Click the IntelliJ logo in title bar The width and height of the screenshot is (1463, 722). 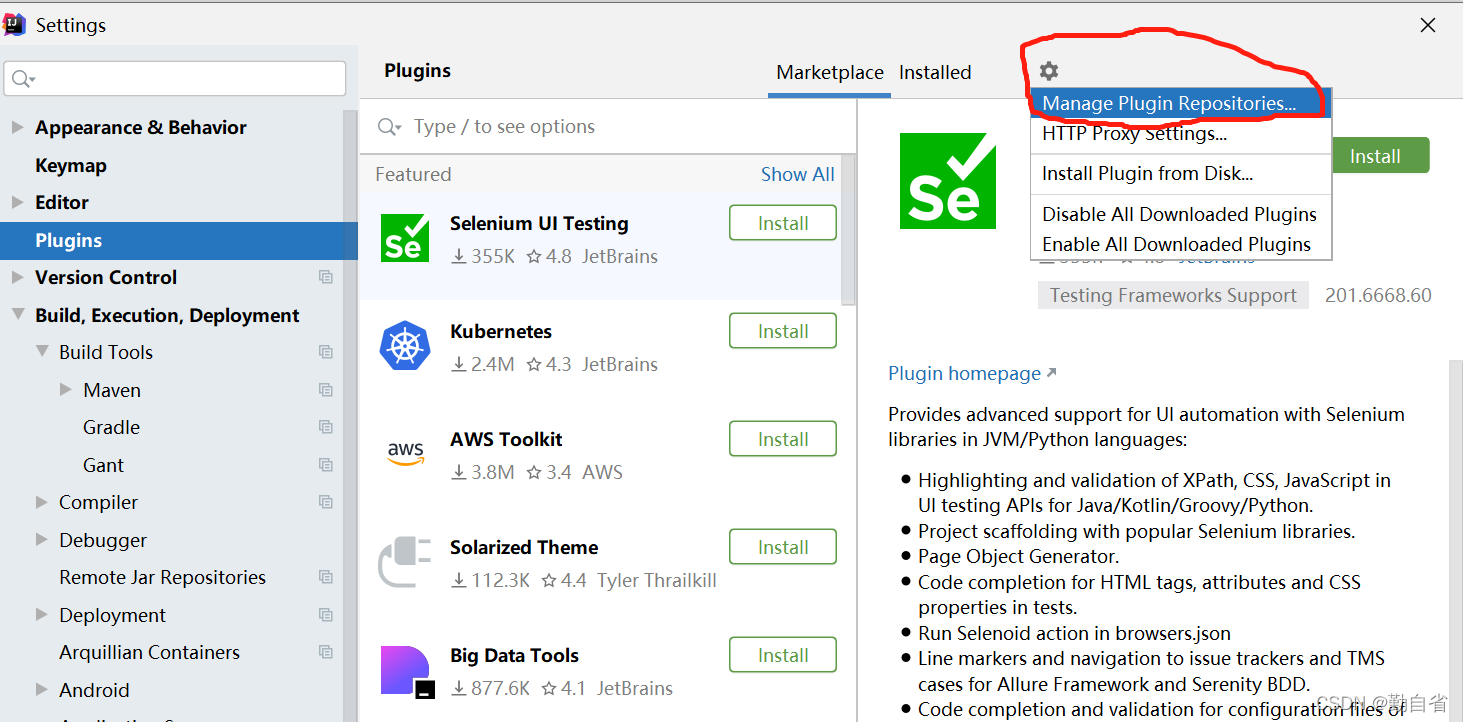coord(14,25)
